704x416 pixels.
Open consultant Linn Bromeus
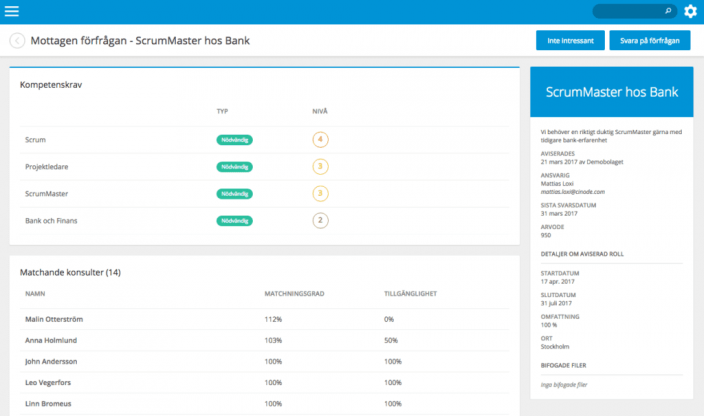click(48, 404)
